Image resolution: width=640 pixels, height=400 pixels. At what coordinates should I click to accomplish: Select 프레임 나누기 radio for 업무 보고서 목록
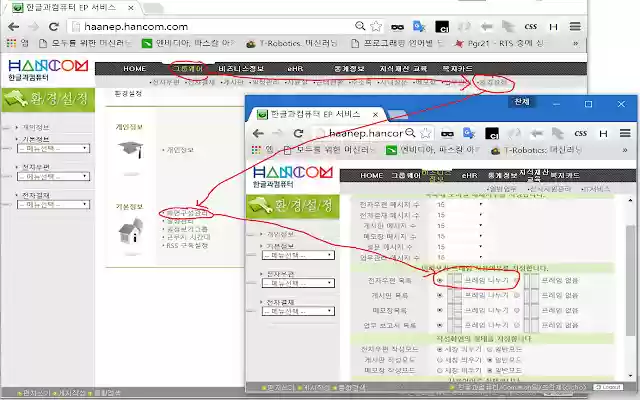(x=440, y=325)
